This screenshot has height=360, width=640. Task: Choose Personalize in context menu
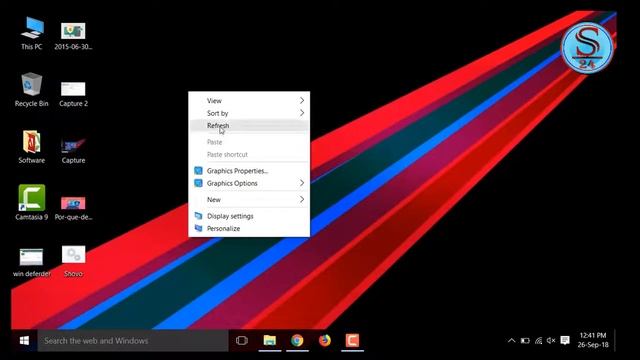point(249,229)
